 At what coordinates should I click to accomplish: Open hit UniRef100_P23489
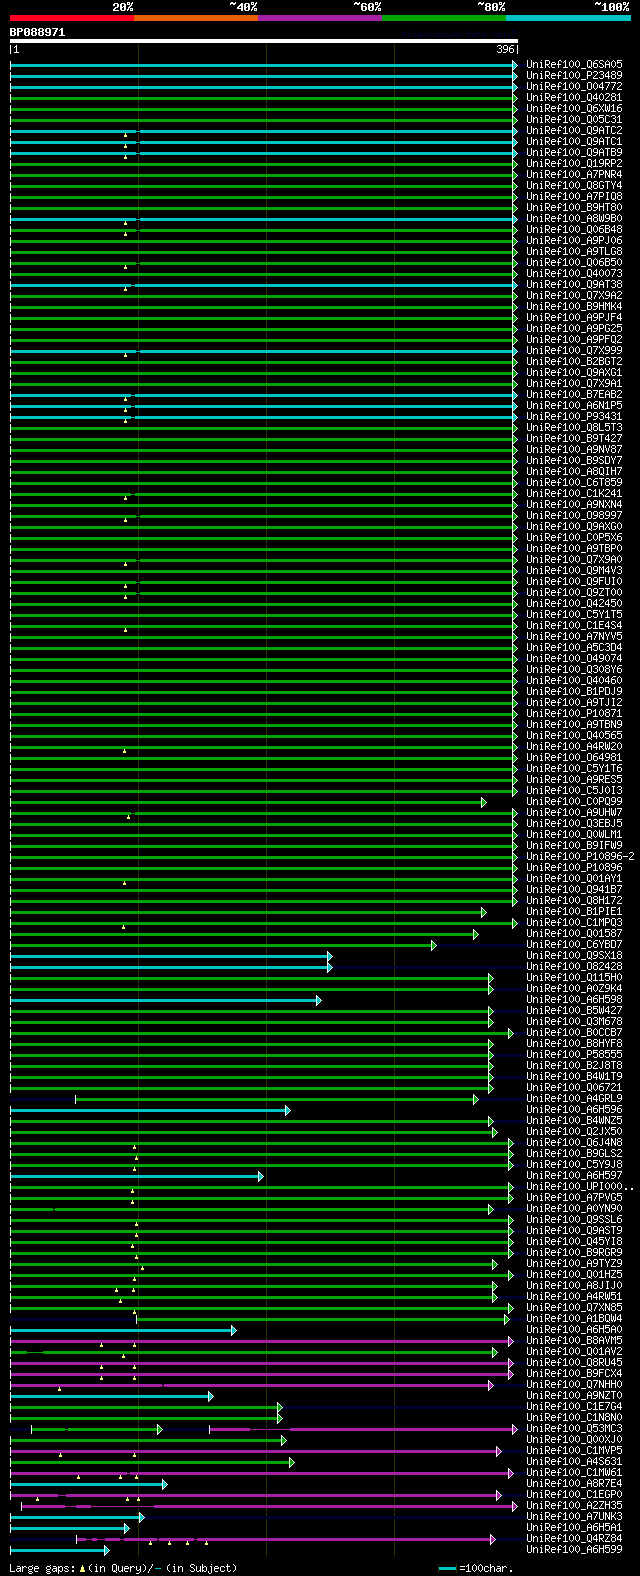[x=574, y=76]
